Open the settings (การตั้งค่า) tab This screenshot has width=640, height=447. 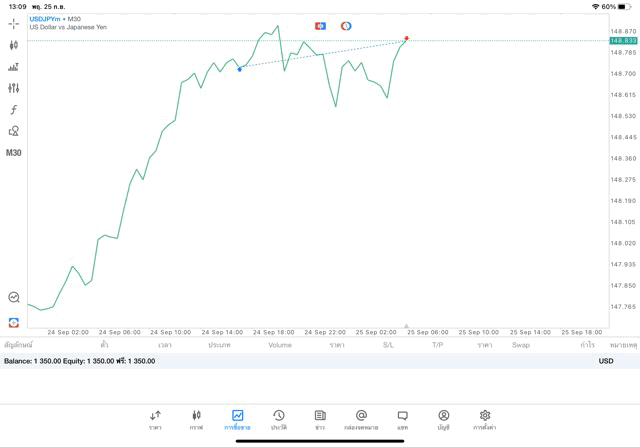pos(485,420)
